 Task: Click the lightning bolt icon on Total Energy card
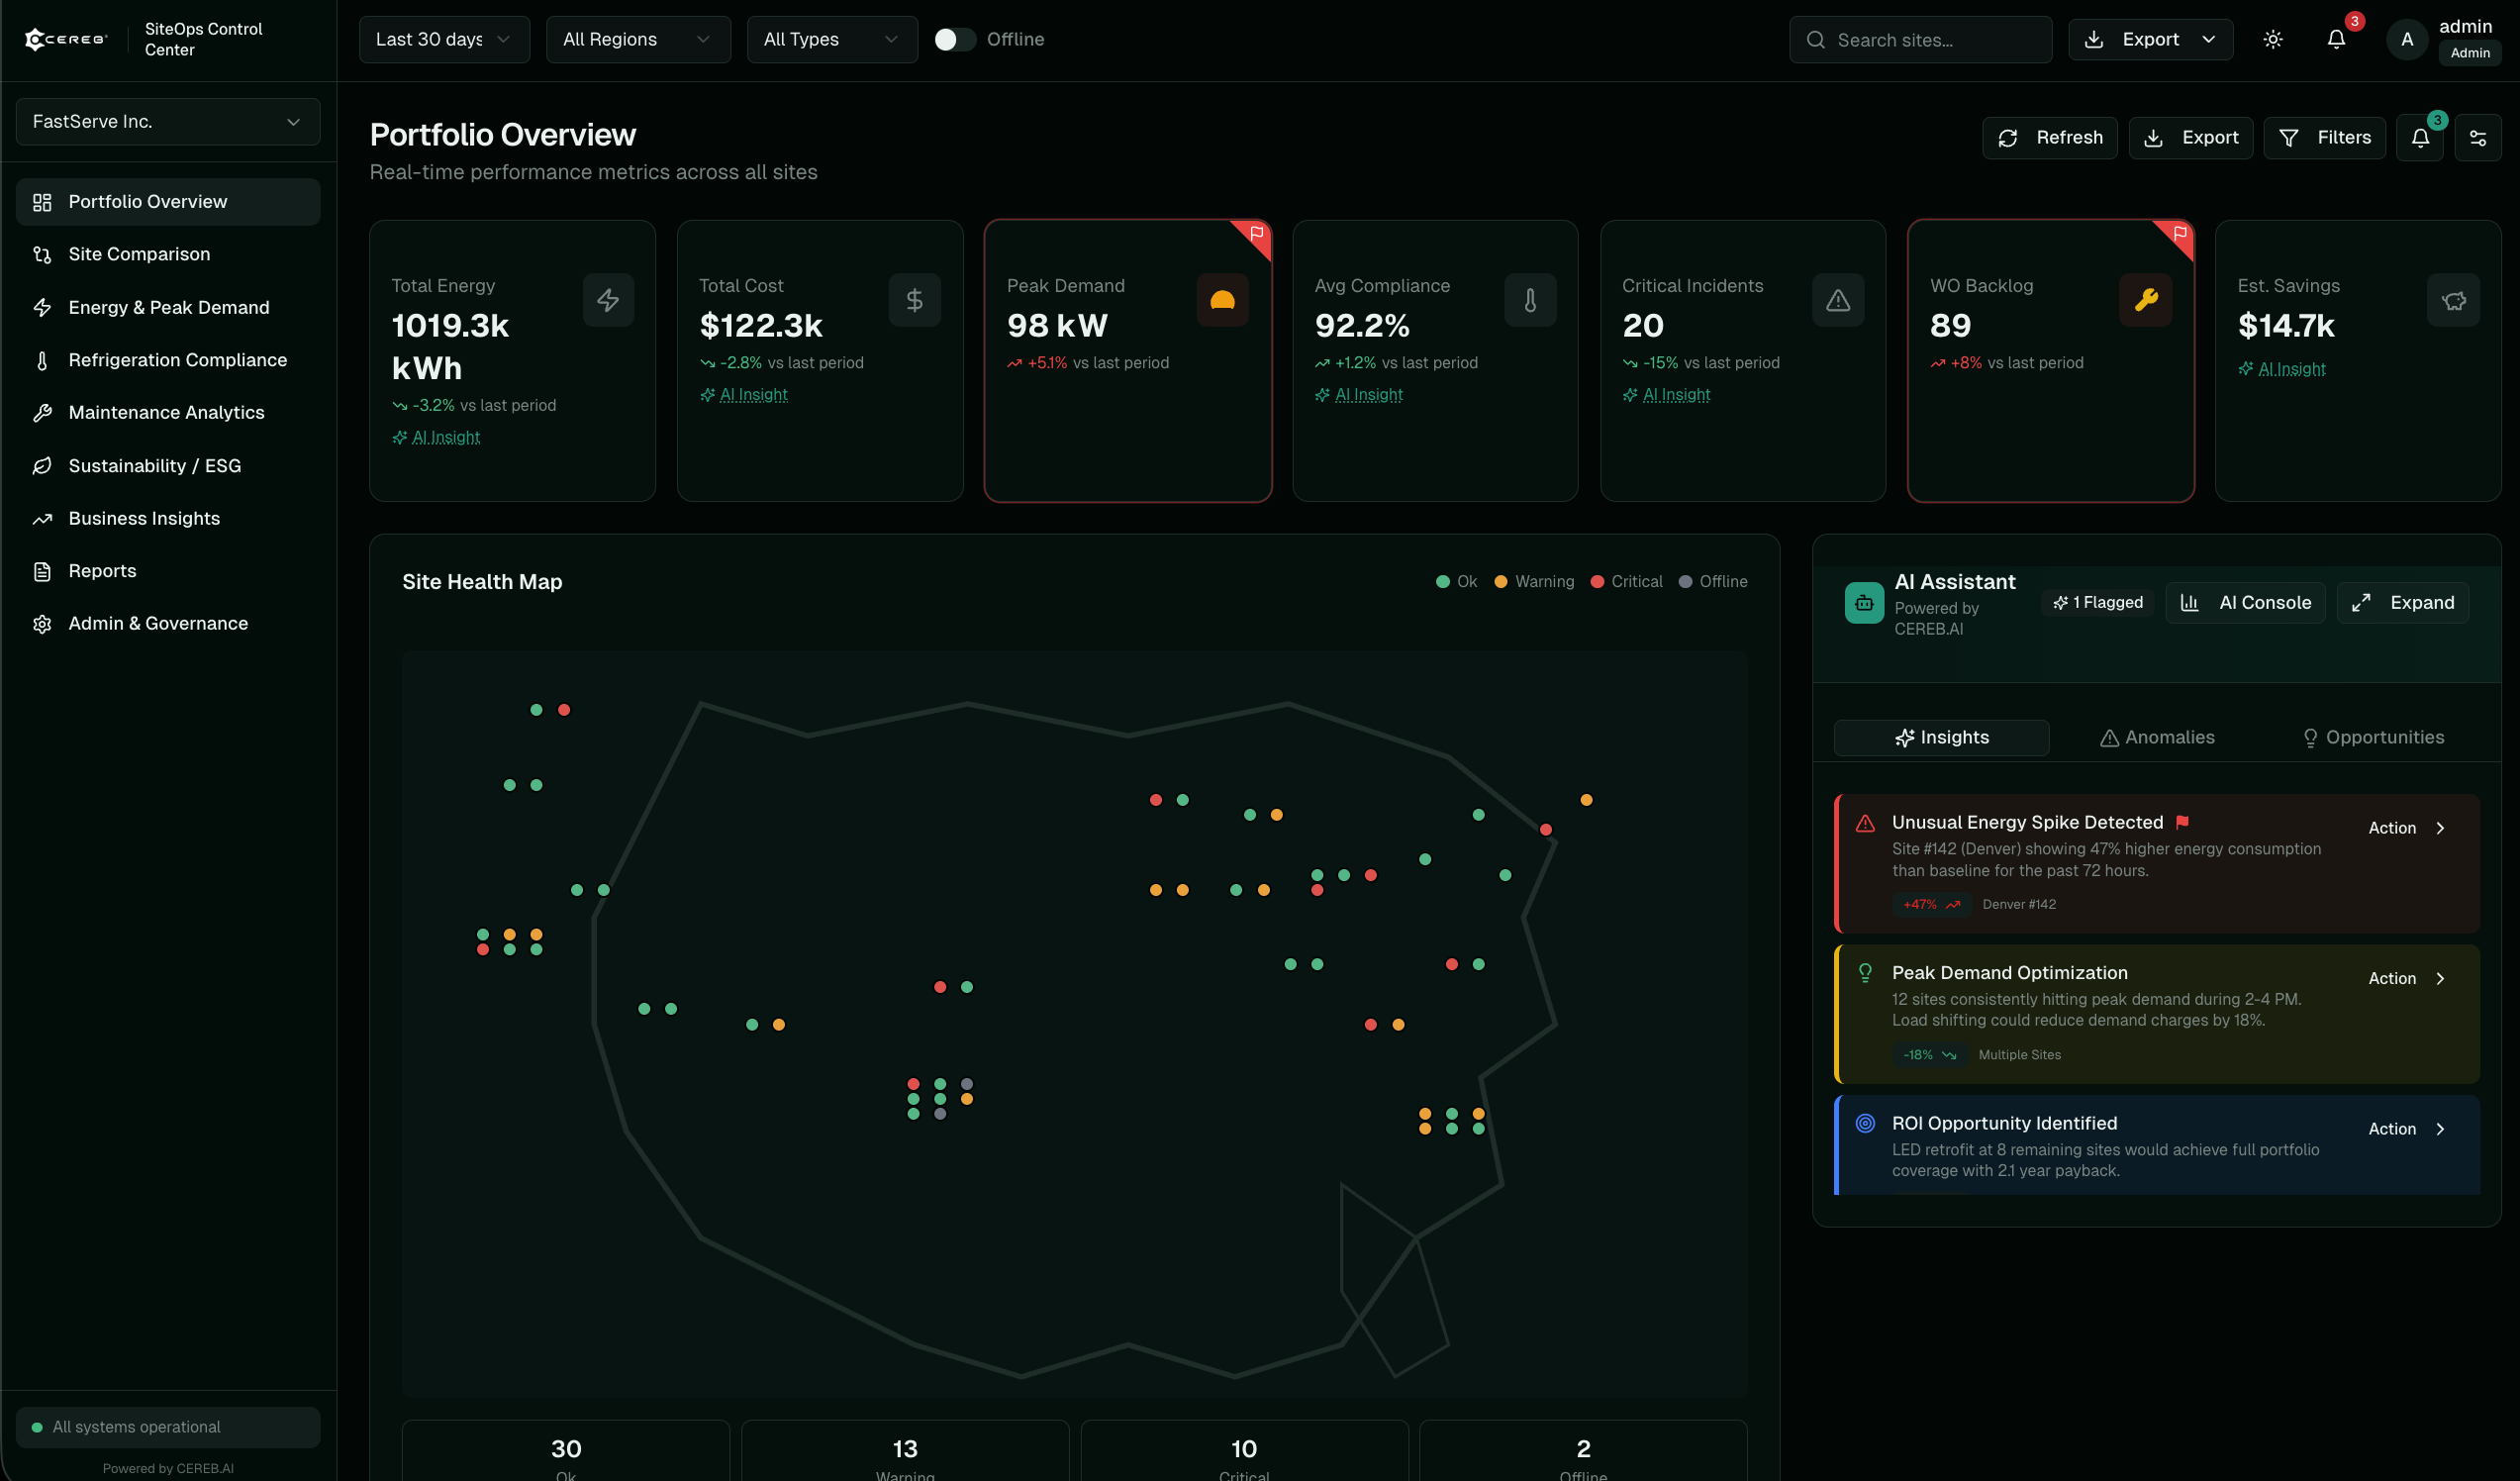pyautogui.click(x=608, y=300)
